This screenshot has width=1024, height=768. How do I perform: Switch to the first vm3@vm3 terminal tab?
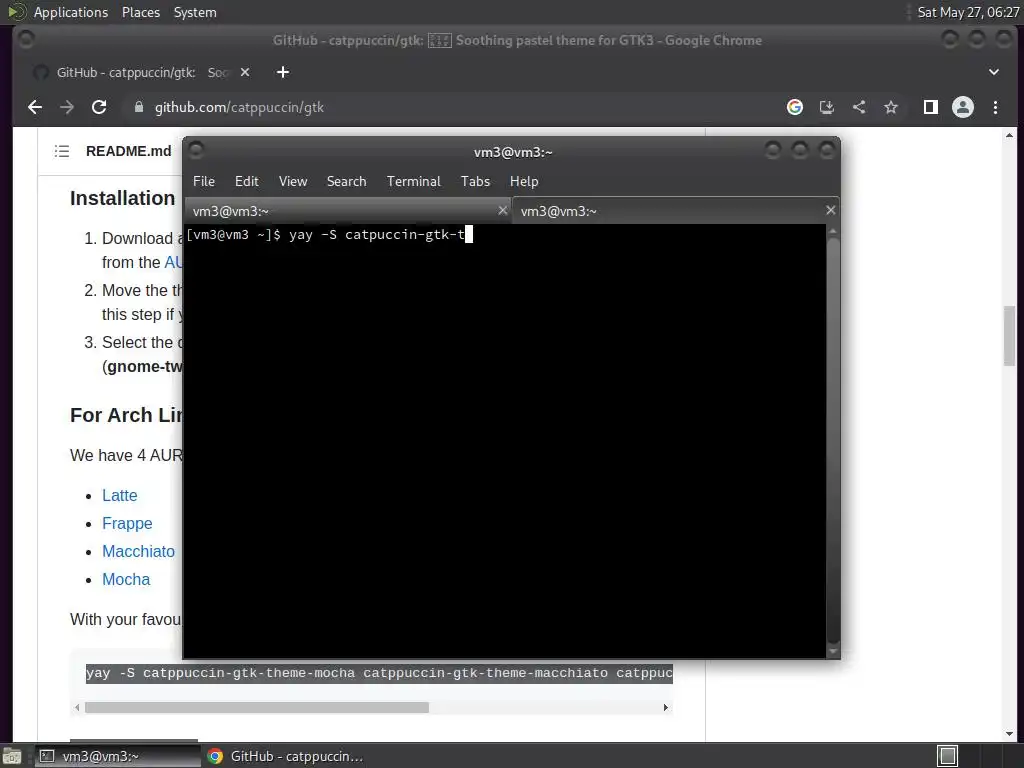pyautogui.click(x=348, y=211)
